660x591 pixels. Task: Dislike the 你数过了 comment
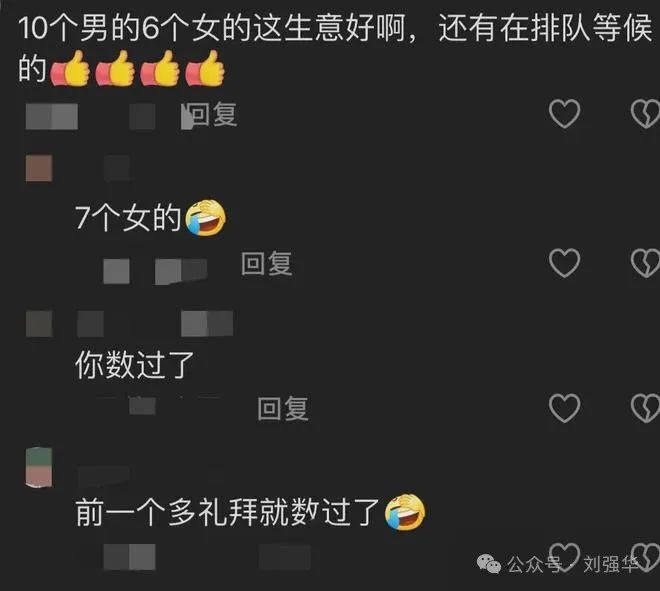tap(645, 408)
